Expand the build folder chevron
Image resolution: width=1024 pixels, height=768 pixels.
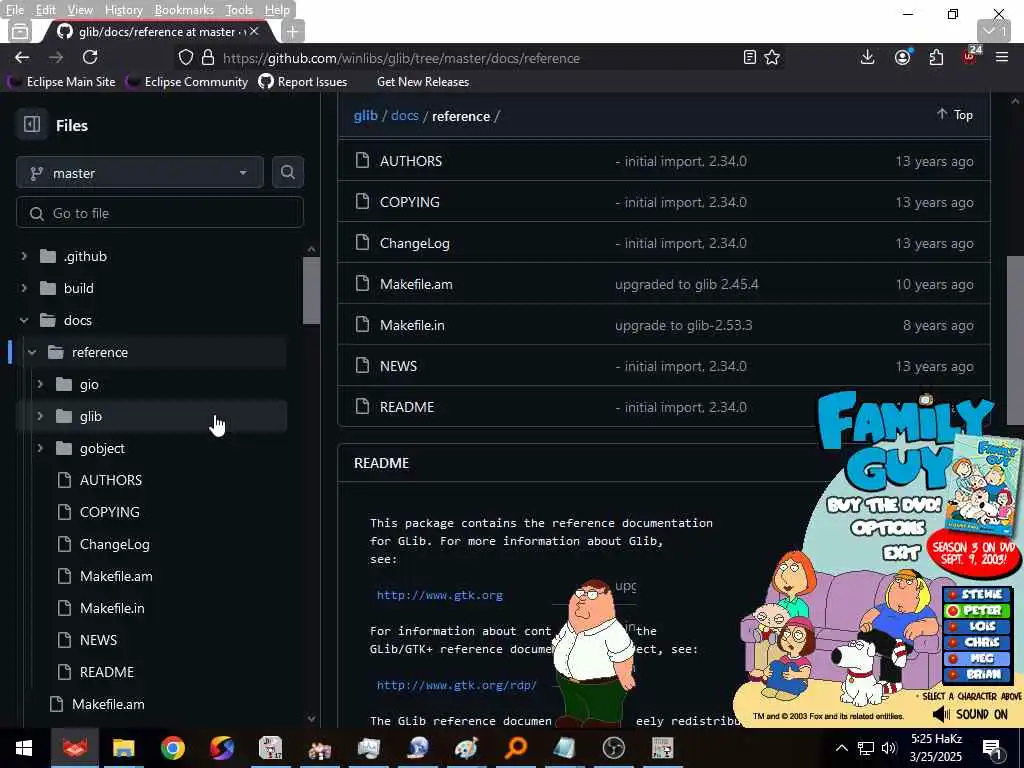(24, 288)
